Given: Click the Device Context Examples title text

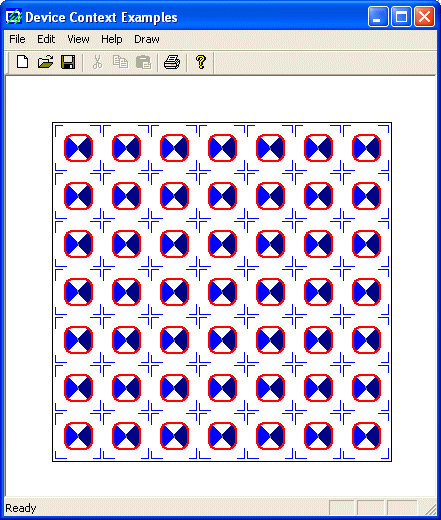Looking at the screenshot, I should point(101,17).
